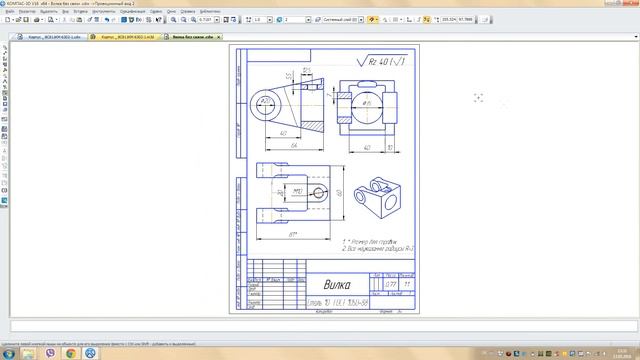This screenshot has width=640, height=360.
Task: Click the context Help arrow-question icon
Action: [x=158, y=20]
